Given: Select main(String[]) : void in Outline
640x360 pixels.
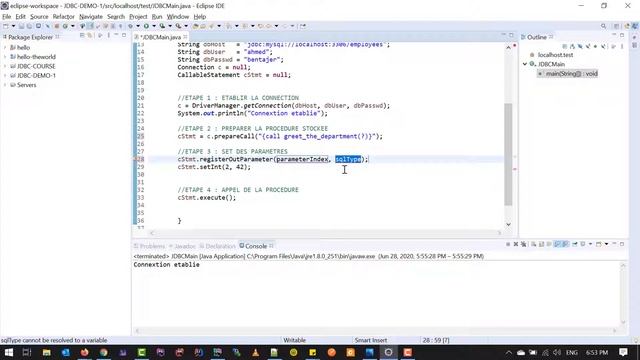Looking at the screenshot, I should pyautogui.click(x=571, y=74).
